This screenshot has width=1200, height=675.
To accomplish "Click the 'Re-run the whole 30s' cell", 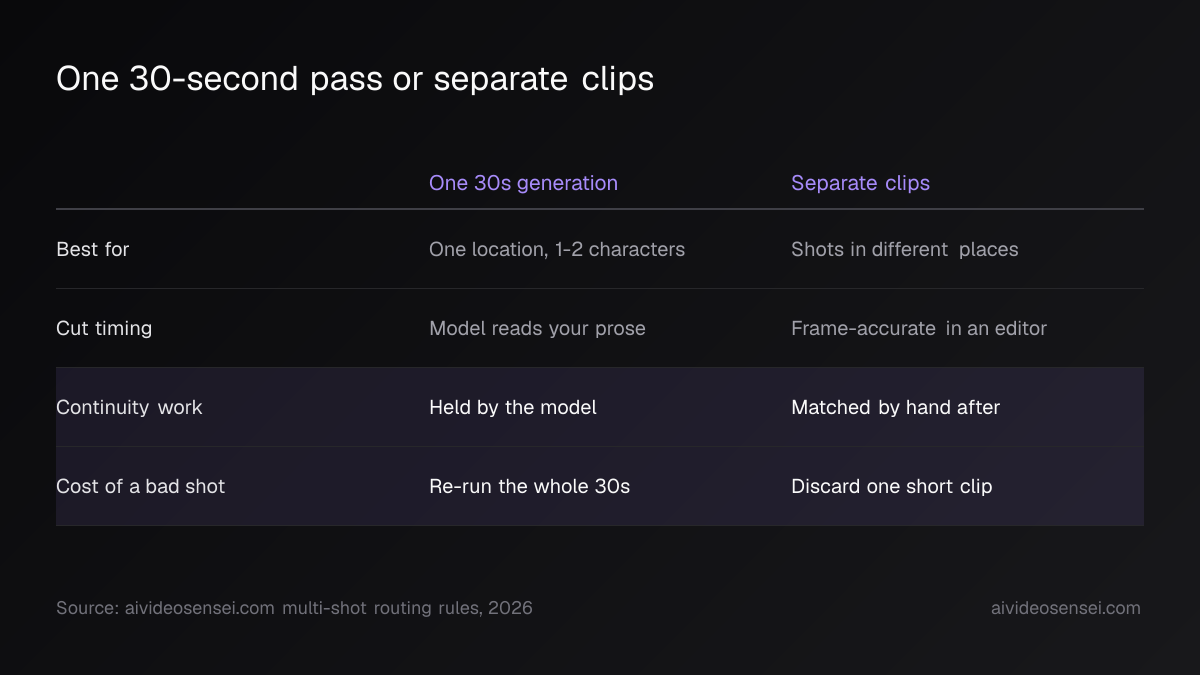I will [x=529, y=486].
